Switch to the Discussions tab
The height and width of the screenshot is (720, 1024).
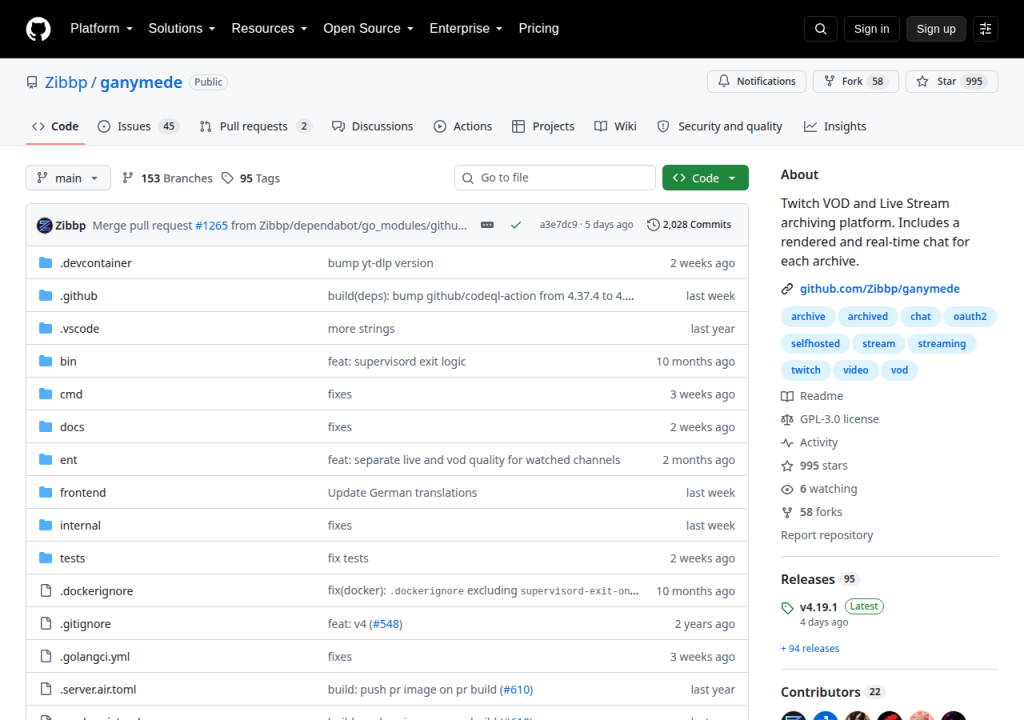click(x=372, y=127)
